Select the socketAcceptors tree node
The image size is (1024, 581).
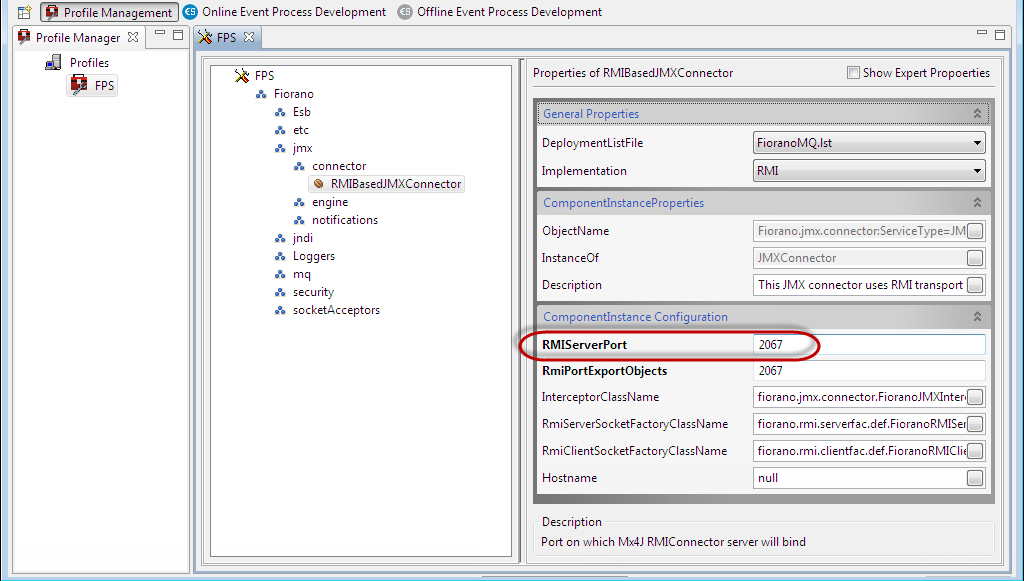point(336,310)
